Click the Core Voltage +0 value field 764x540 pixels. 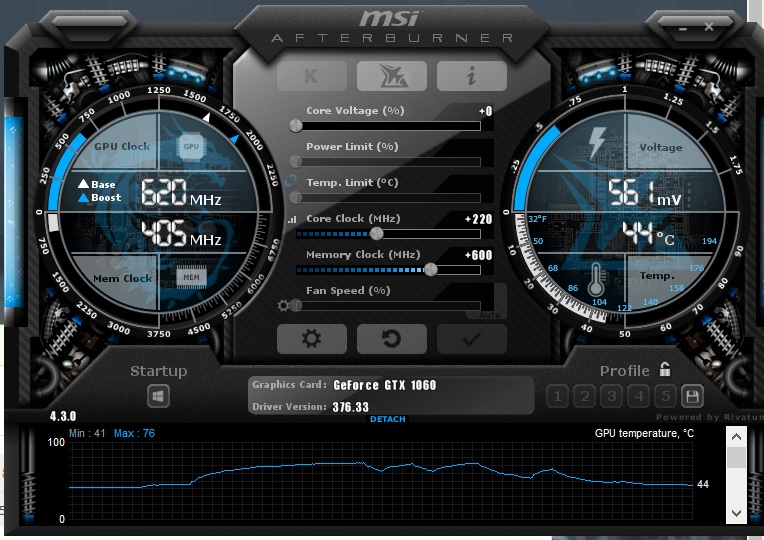pos(486,111)
